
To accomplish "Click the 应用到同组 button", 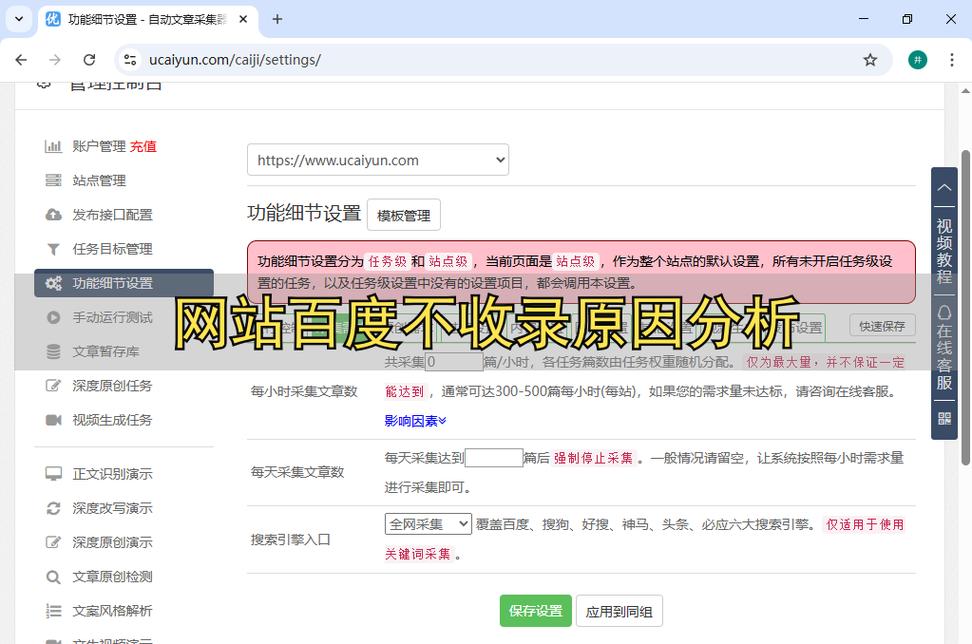I will point(619,611).
